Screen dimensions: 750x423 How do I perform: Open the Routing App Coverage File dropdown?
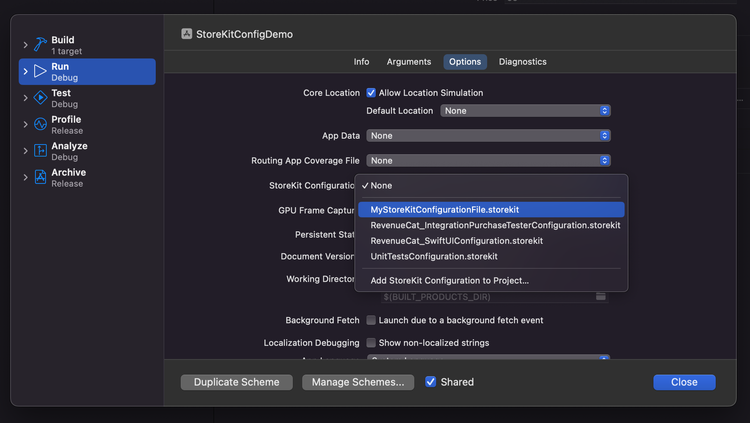click(488, 160)
